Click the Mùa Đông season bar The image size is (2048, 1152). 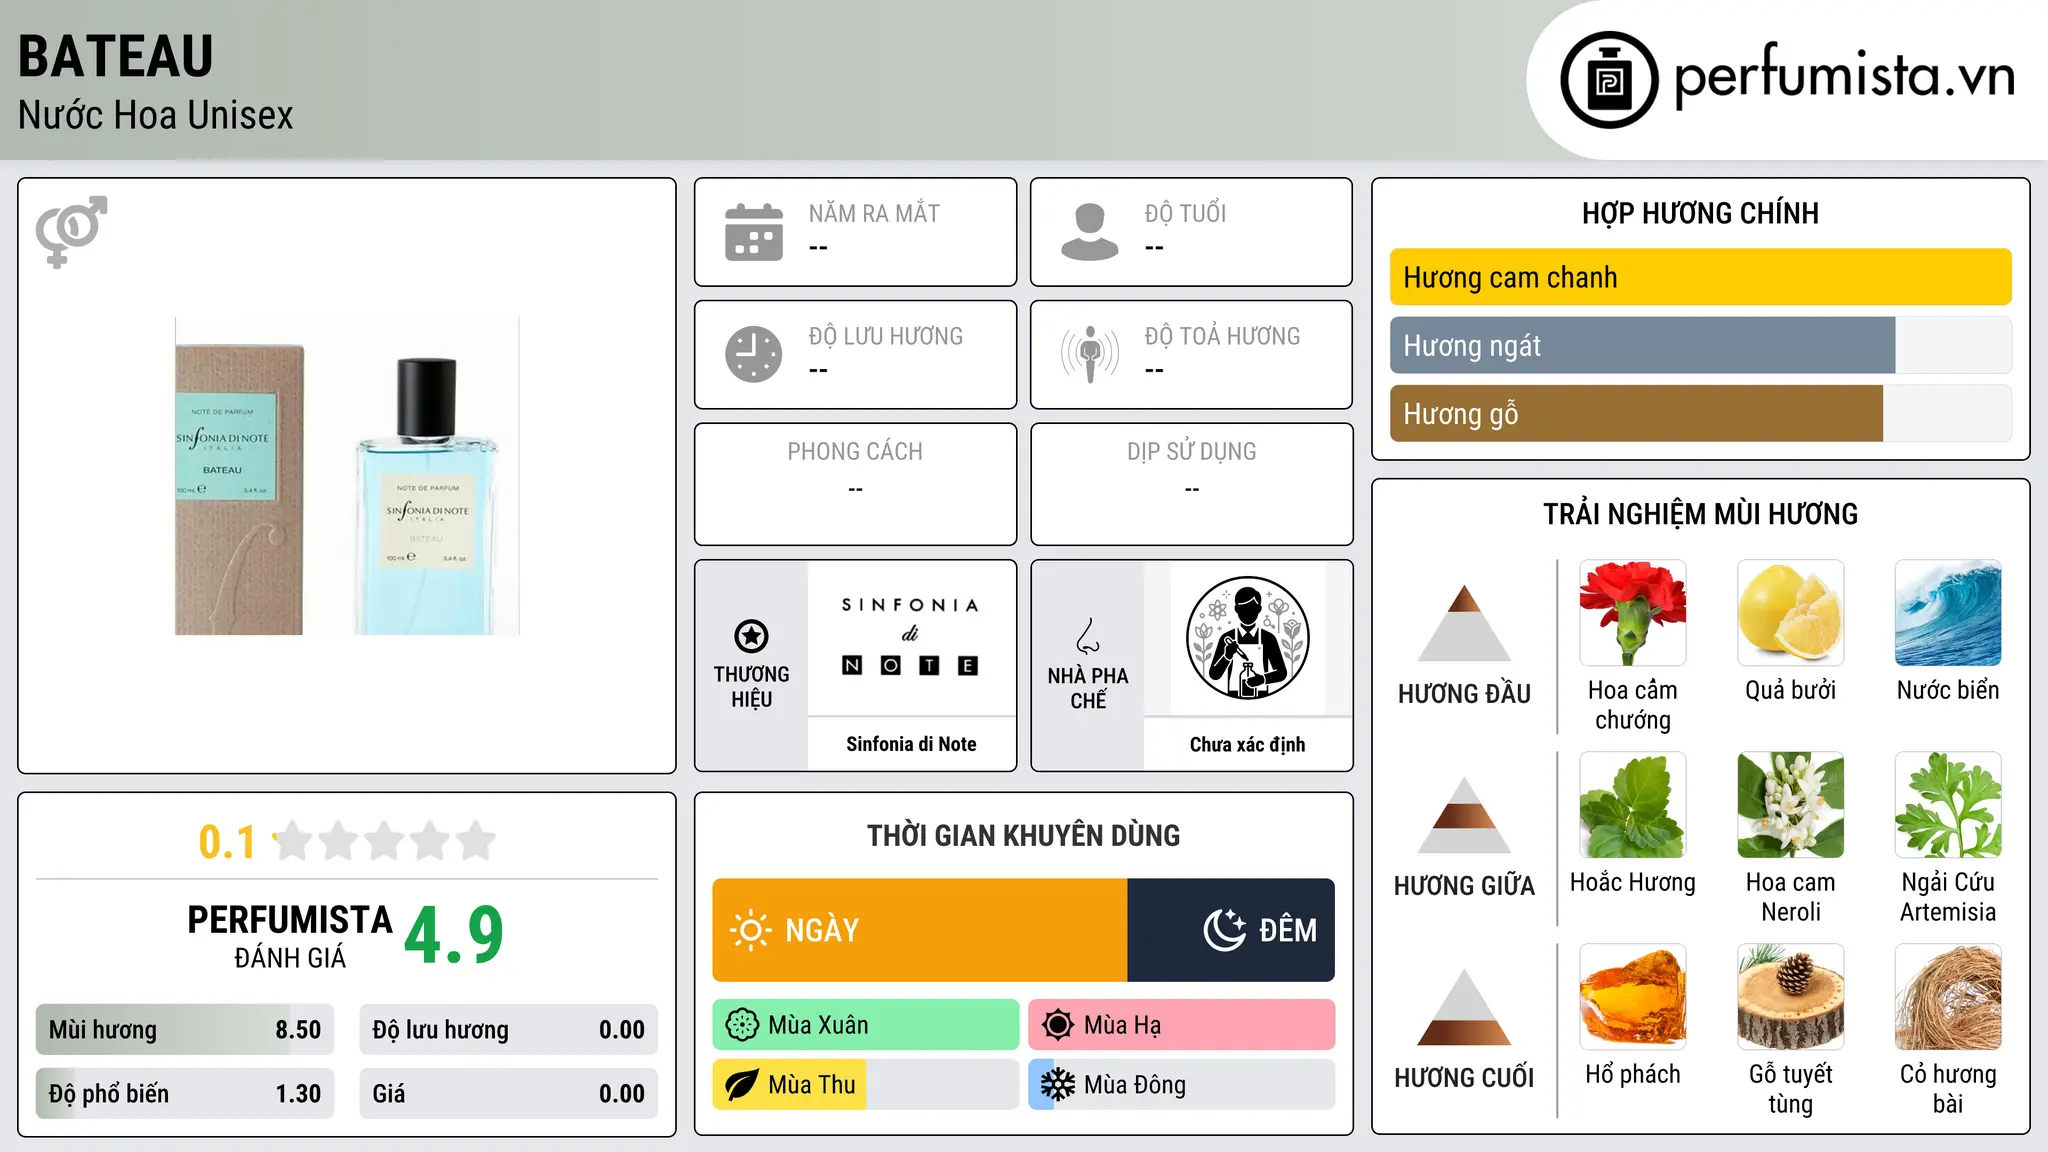pyautogui.click(x=1182, y=1085)
